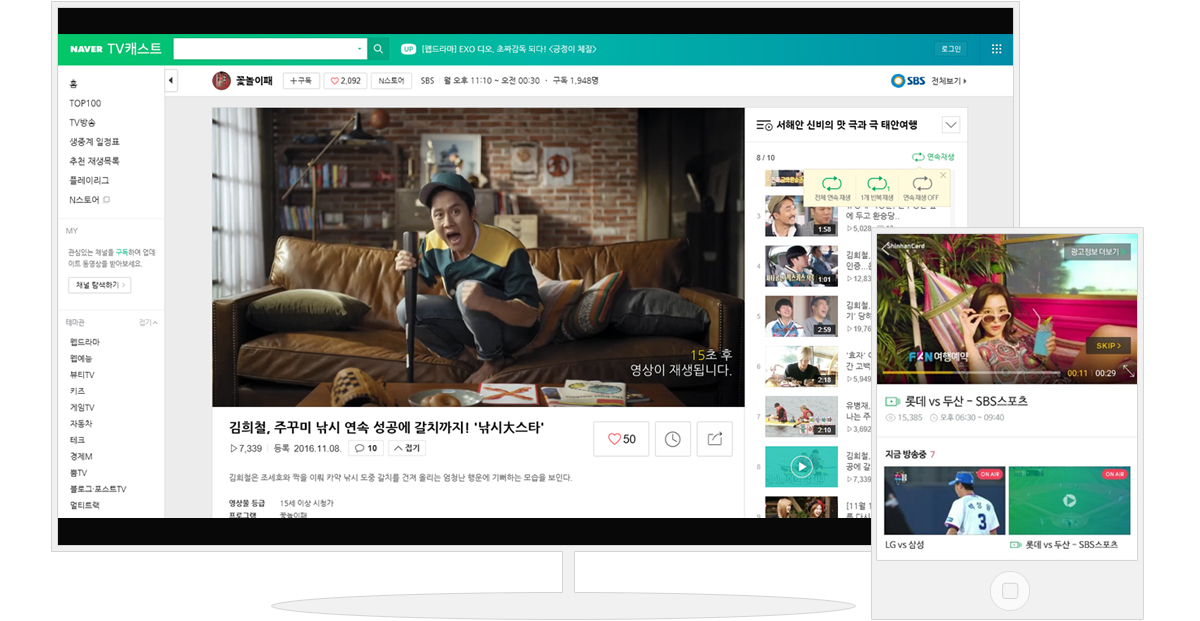The width and height of the screenshot is (1200, 621).
Task: Open 생중계 일정표 in the sidebar
Action: point(94,141)
